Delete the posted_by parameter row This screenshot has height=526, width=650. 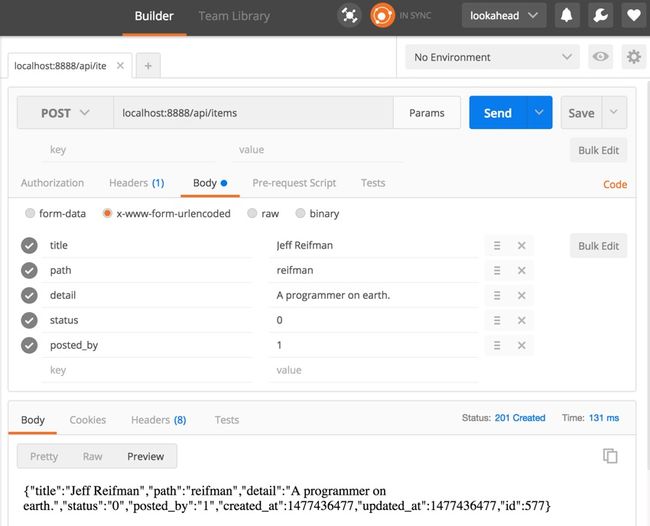tap(521, 345)
